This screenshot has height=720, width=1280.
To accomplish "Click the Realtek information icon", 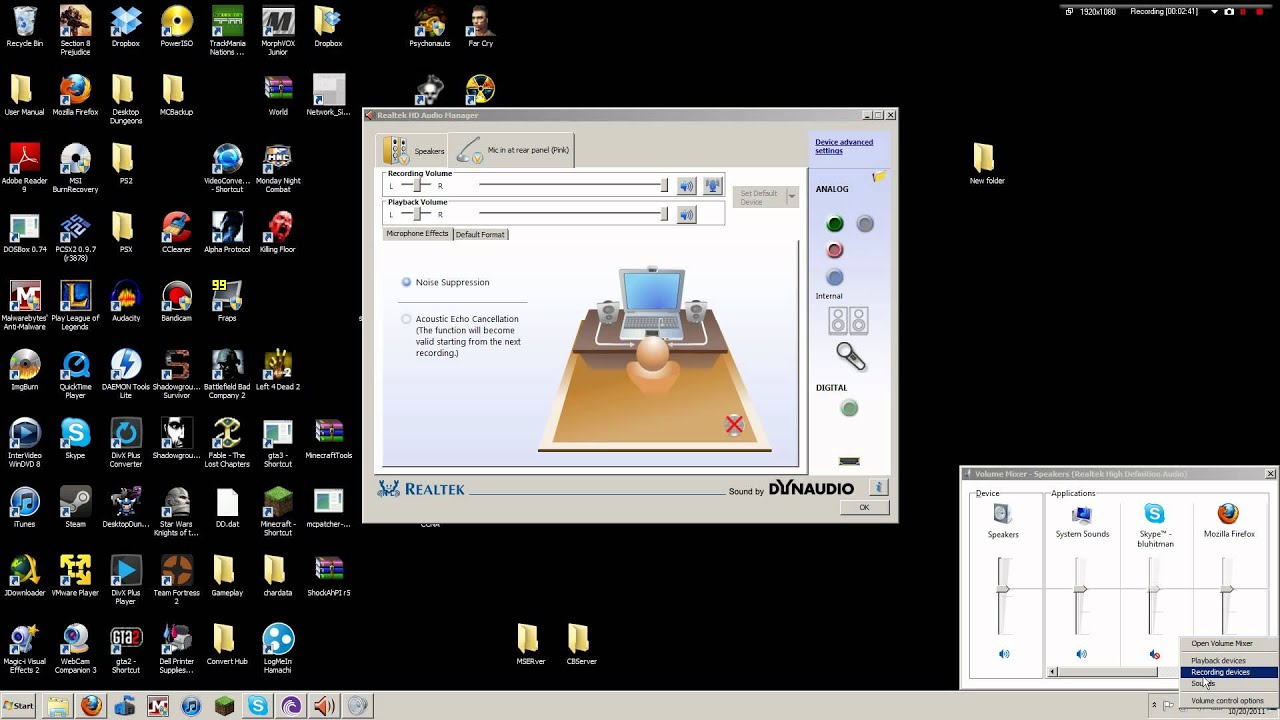I will 879,488.
